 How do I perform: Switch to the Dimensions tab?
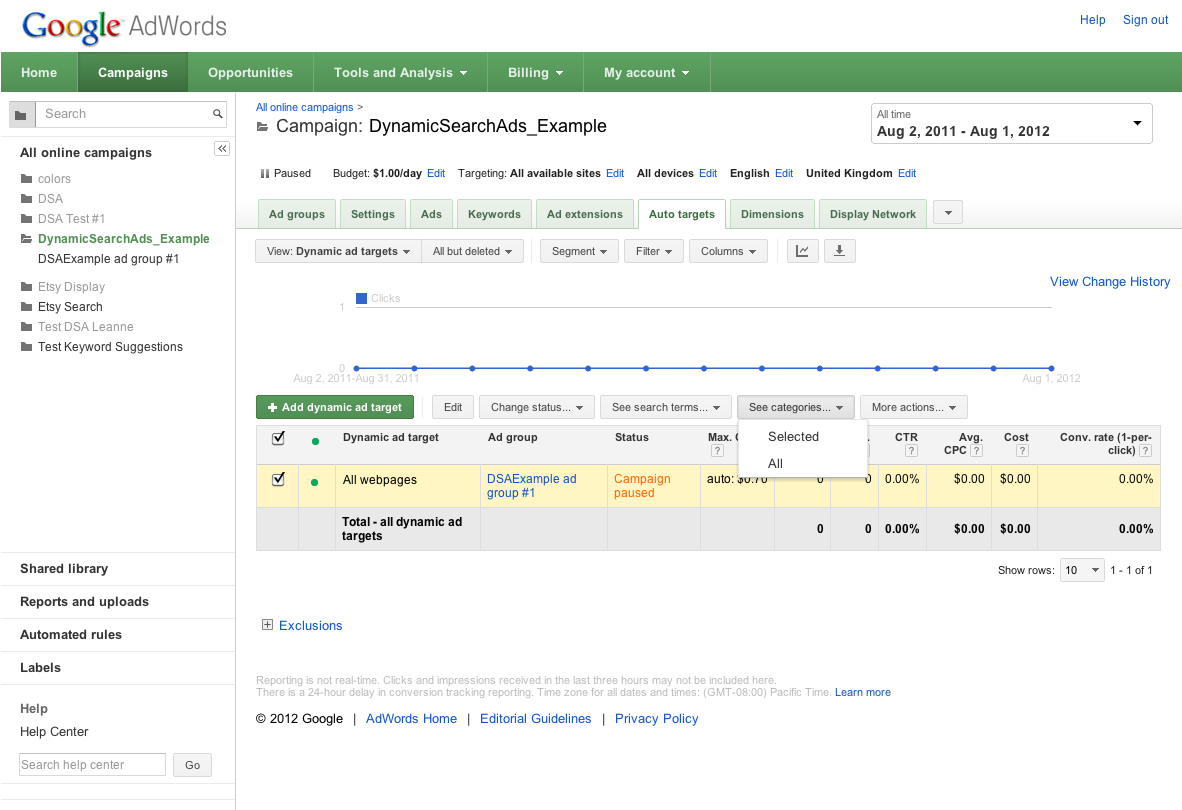coord(772,214)
